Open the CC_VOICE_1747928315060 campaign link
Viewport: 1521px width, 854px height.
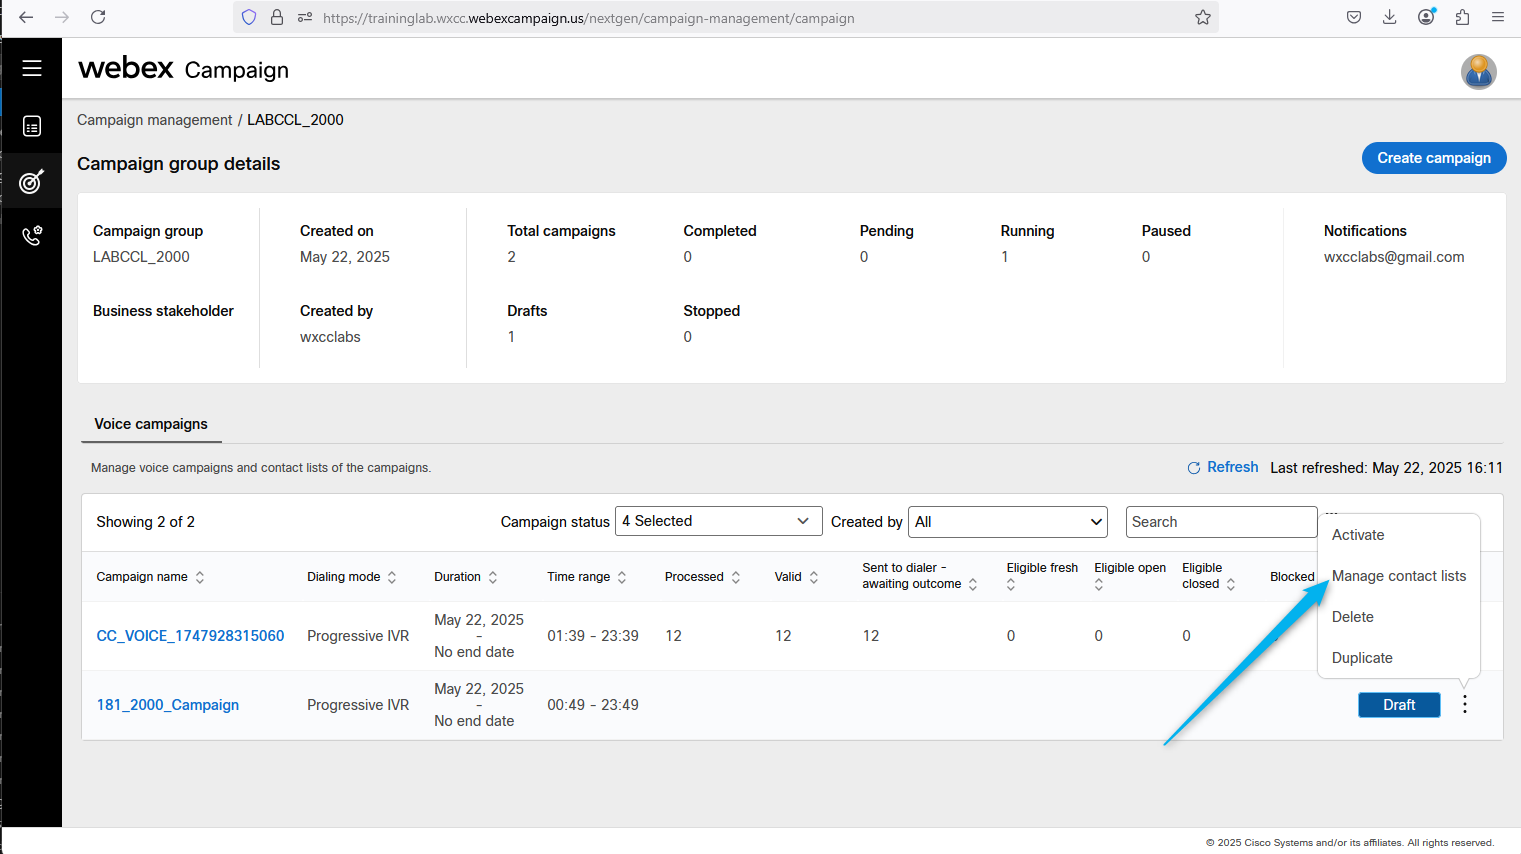pos(190,636)
